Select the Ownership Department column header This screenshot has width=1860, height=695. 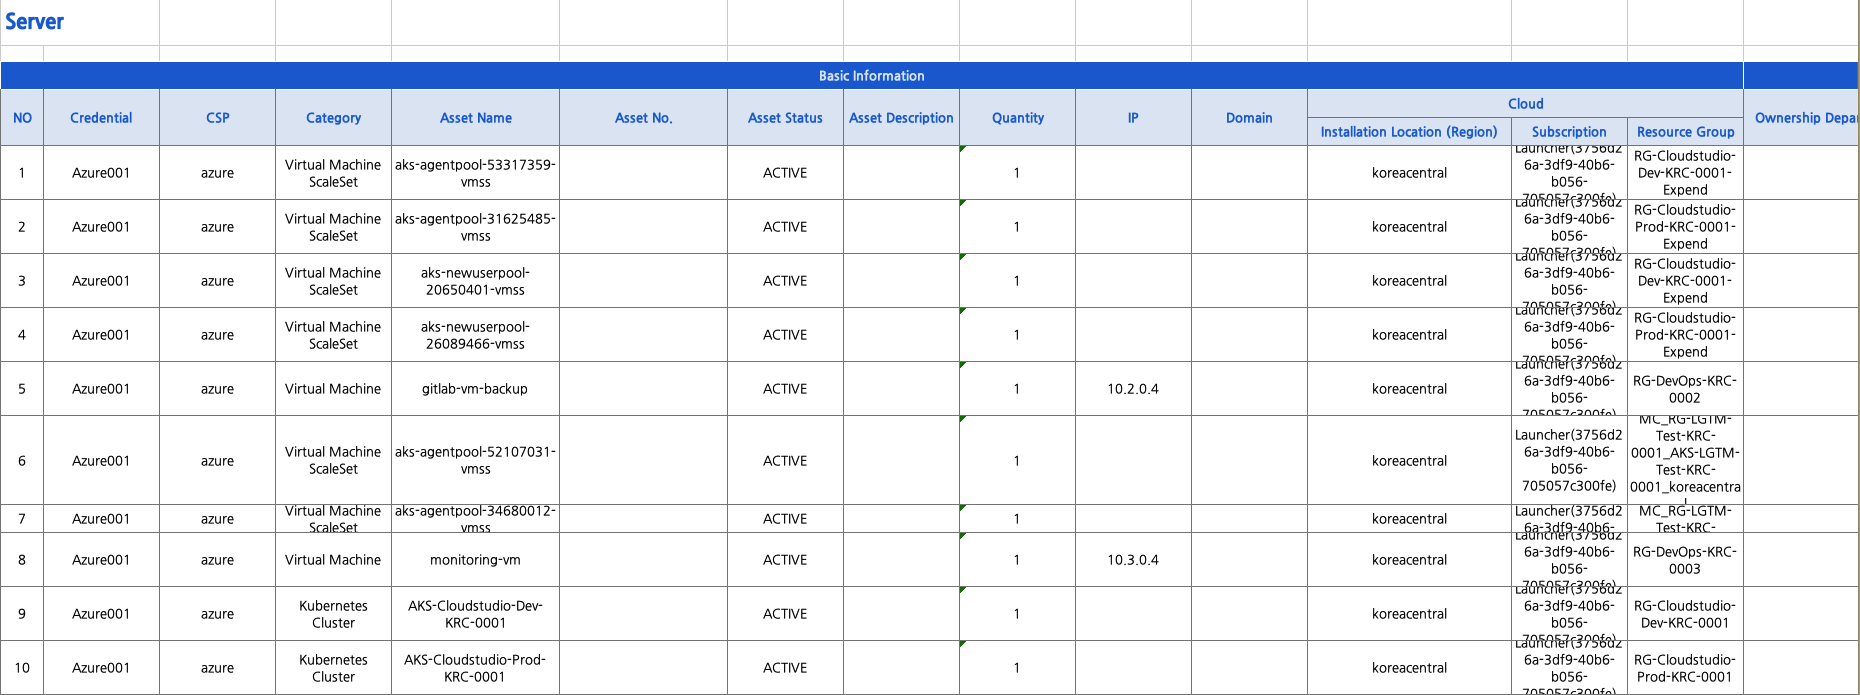pos(1800,118)
